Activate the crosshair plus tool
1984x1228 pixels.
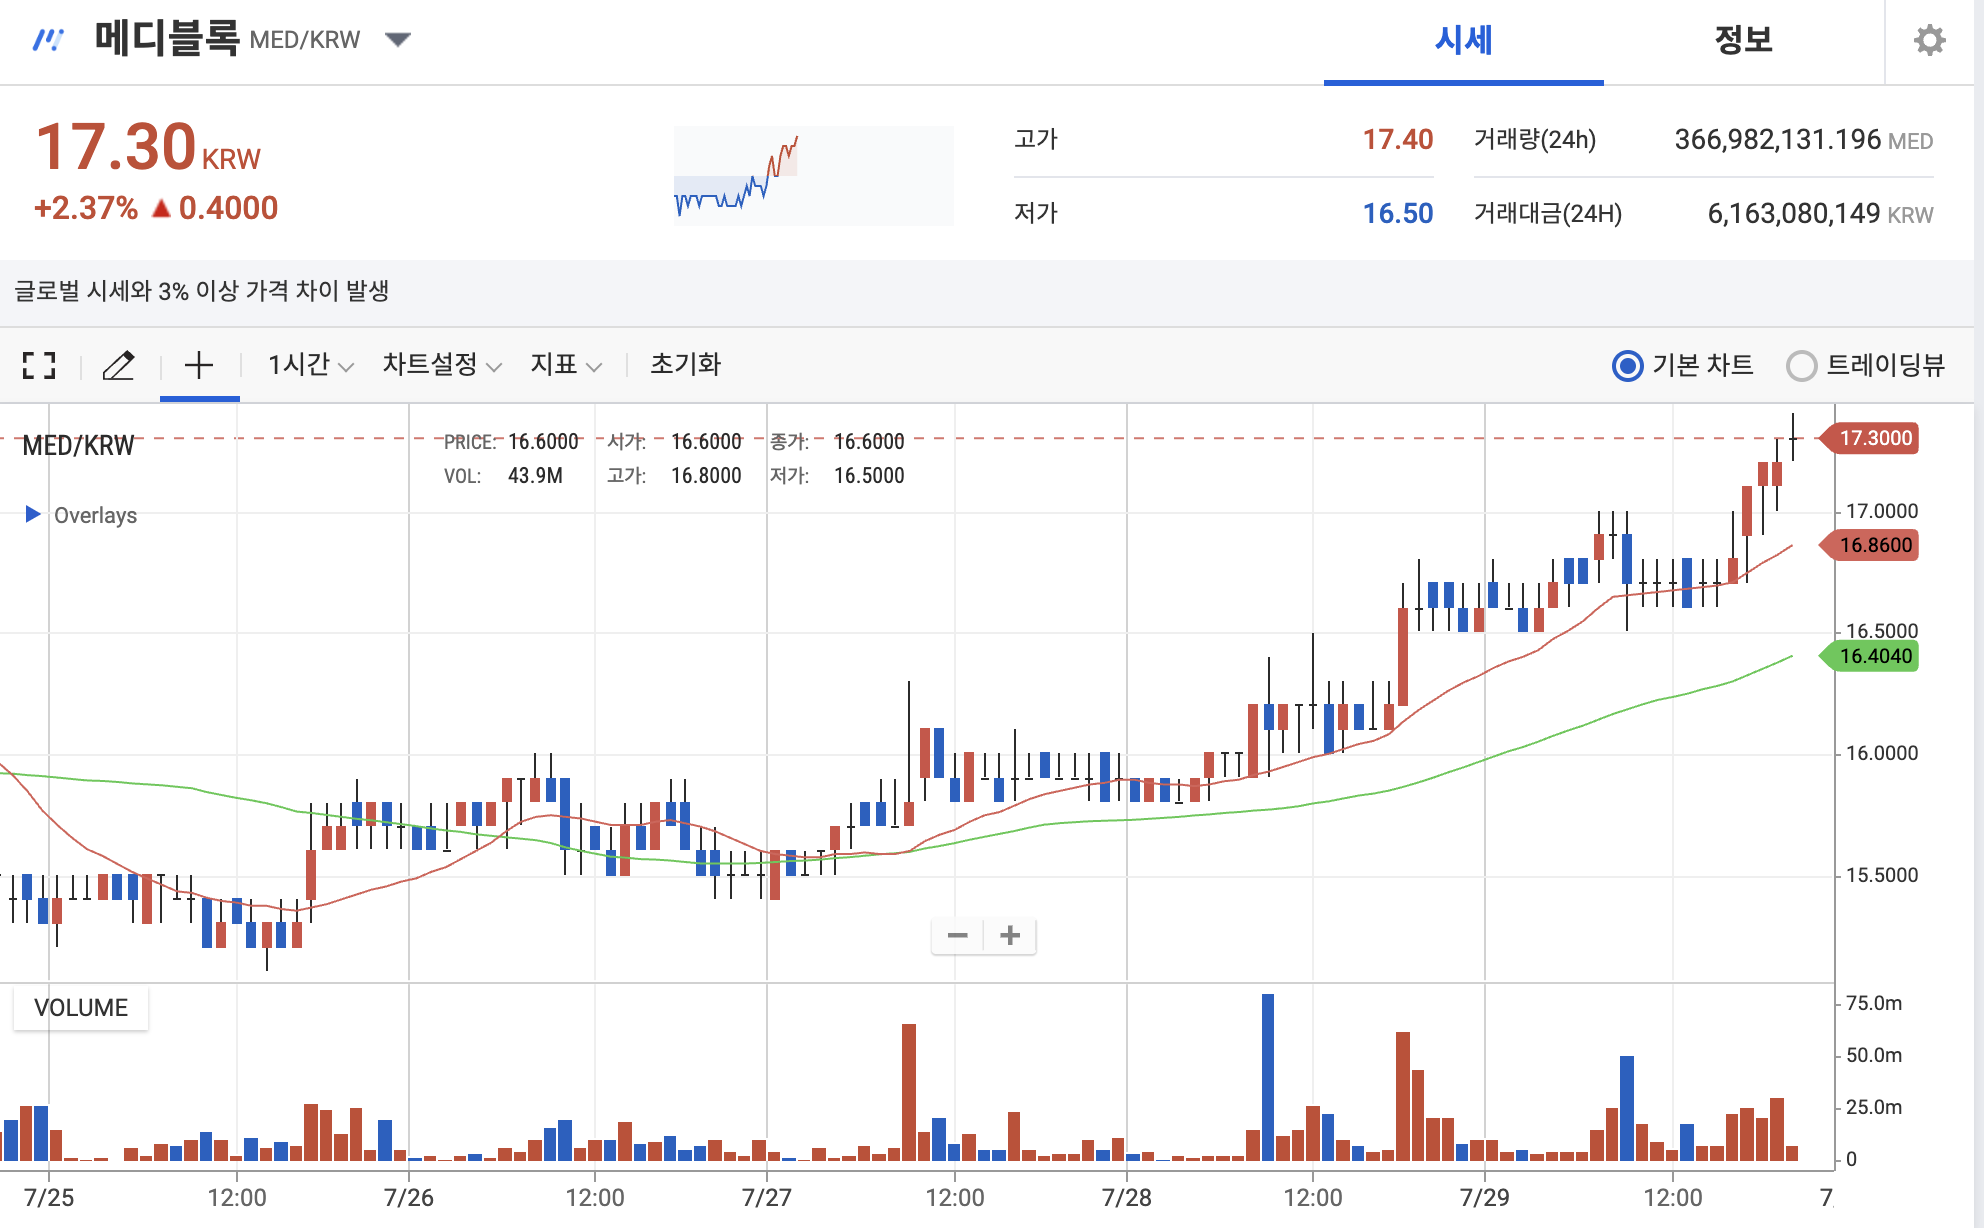(199, 365)
